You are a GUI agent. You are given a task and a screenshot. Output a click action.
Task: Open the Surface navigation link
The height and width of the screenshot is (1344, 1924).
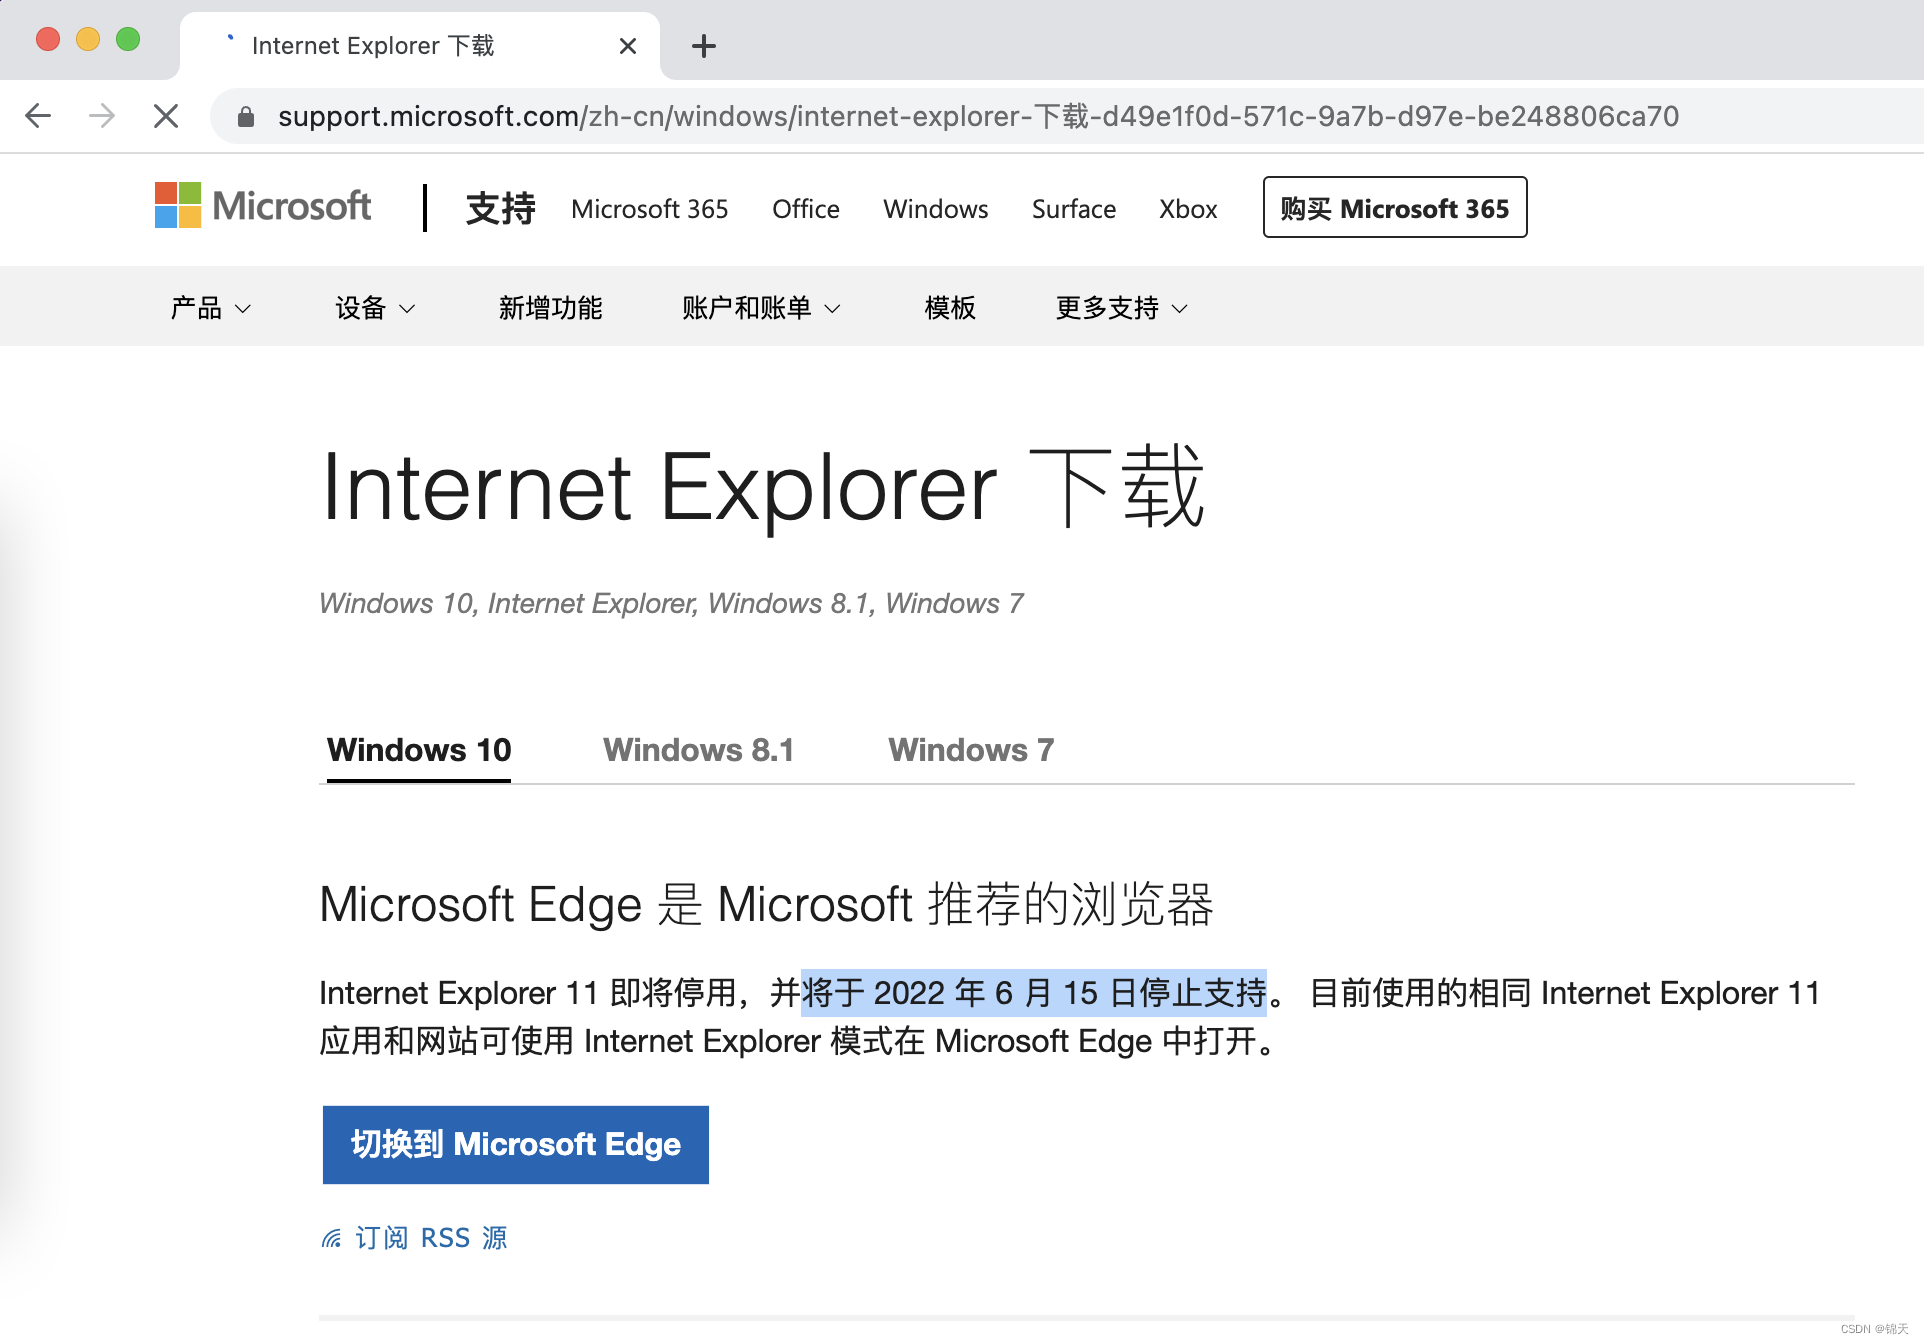[1073, 209]
